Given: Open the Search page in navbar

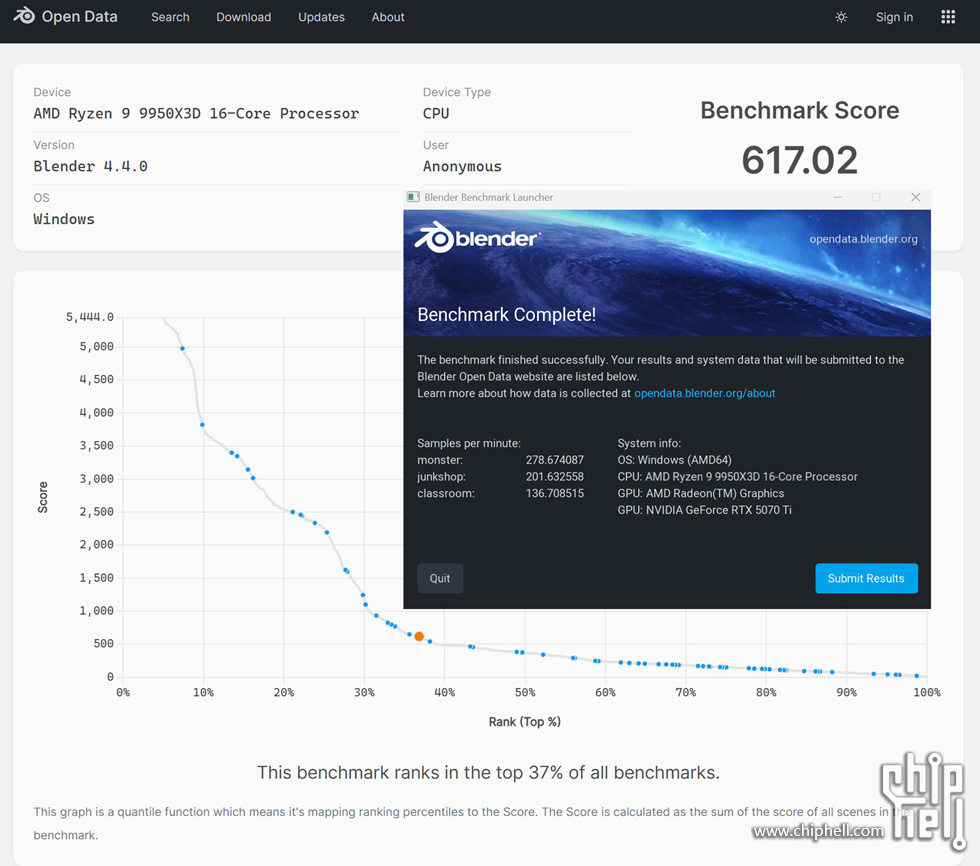Looking at the screenshot, I should pyautogui.click(x=170, y=17).
